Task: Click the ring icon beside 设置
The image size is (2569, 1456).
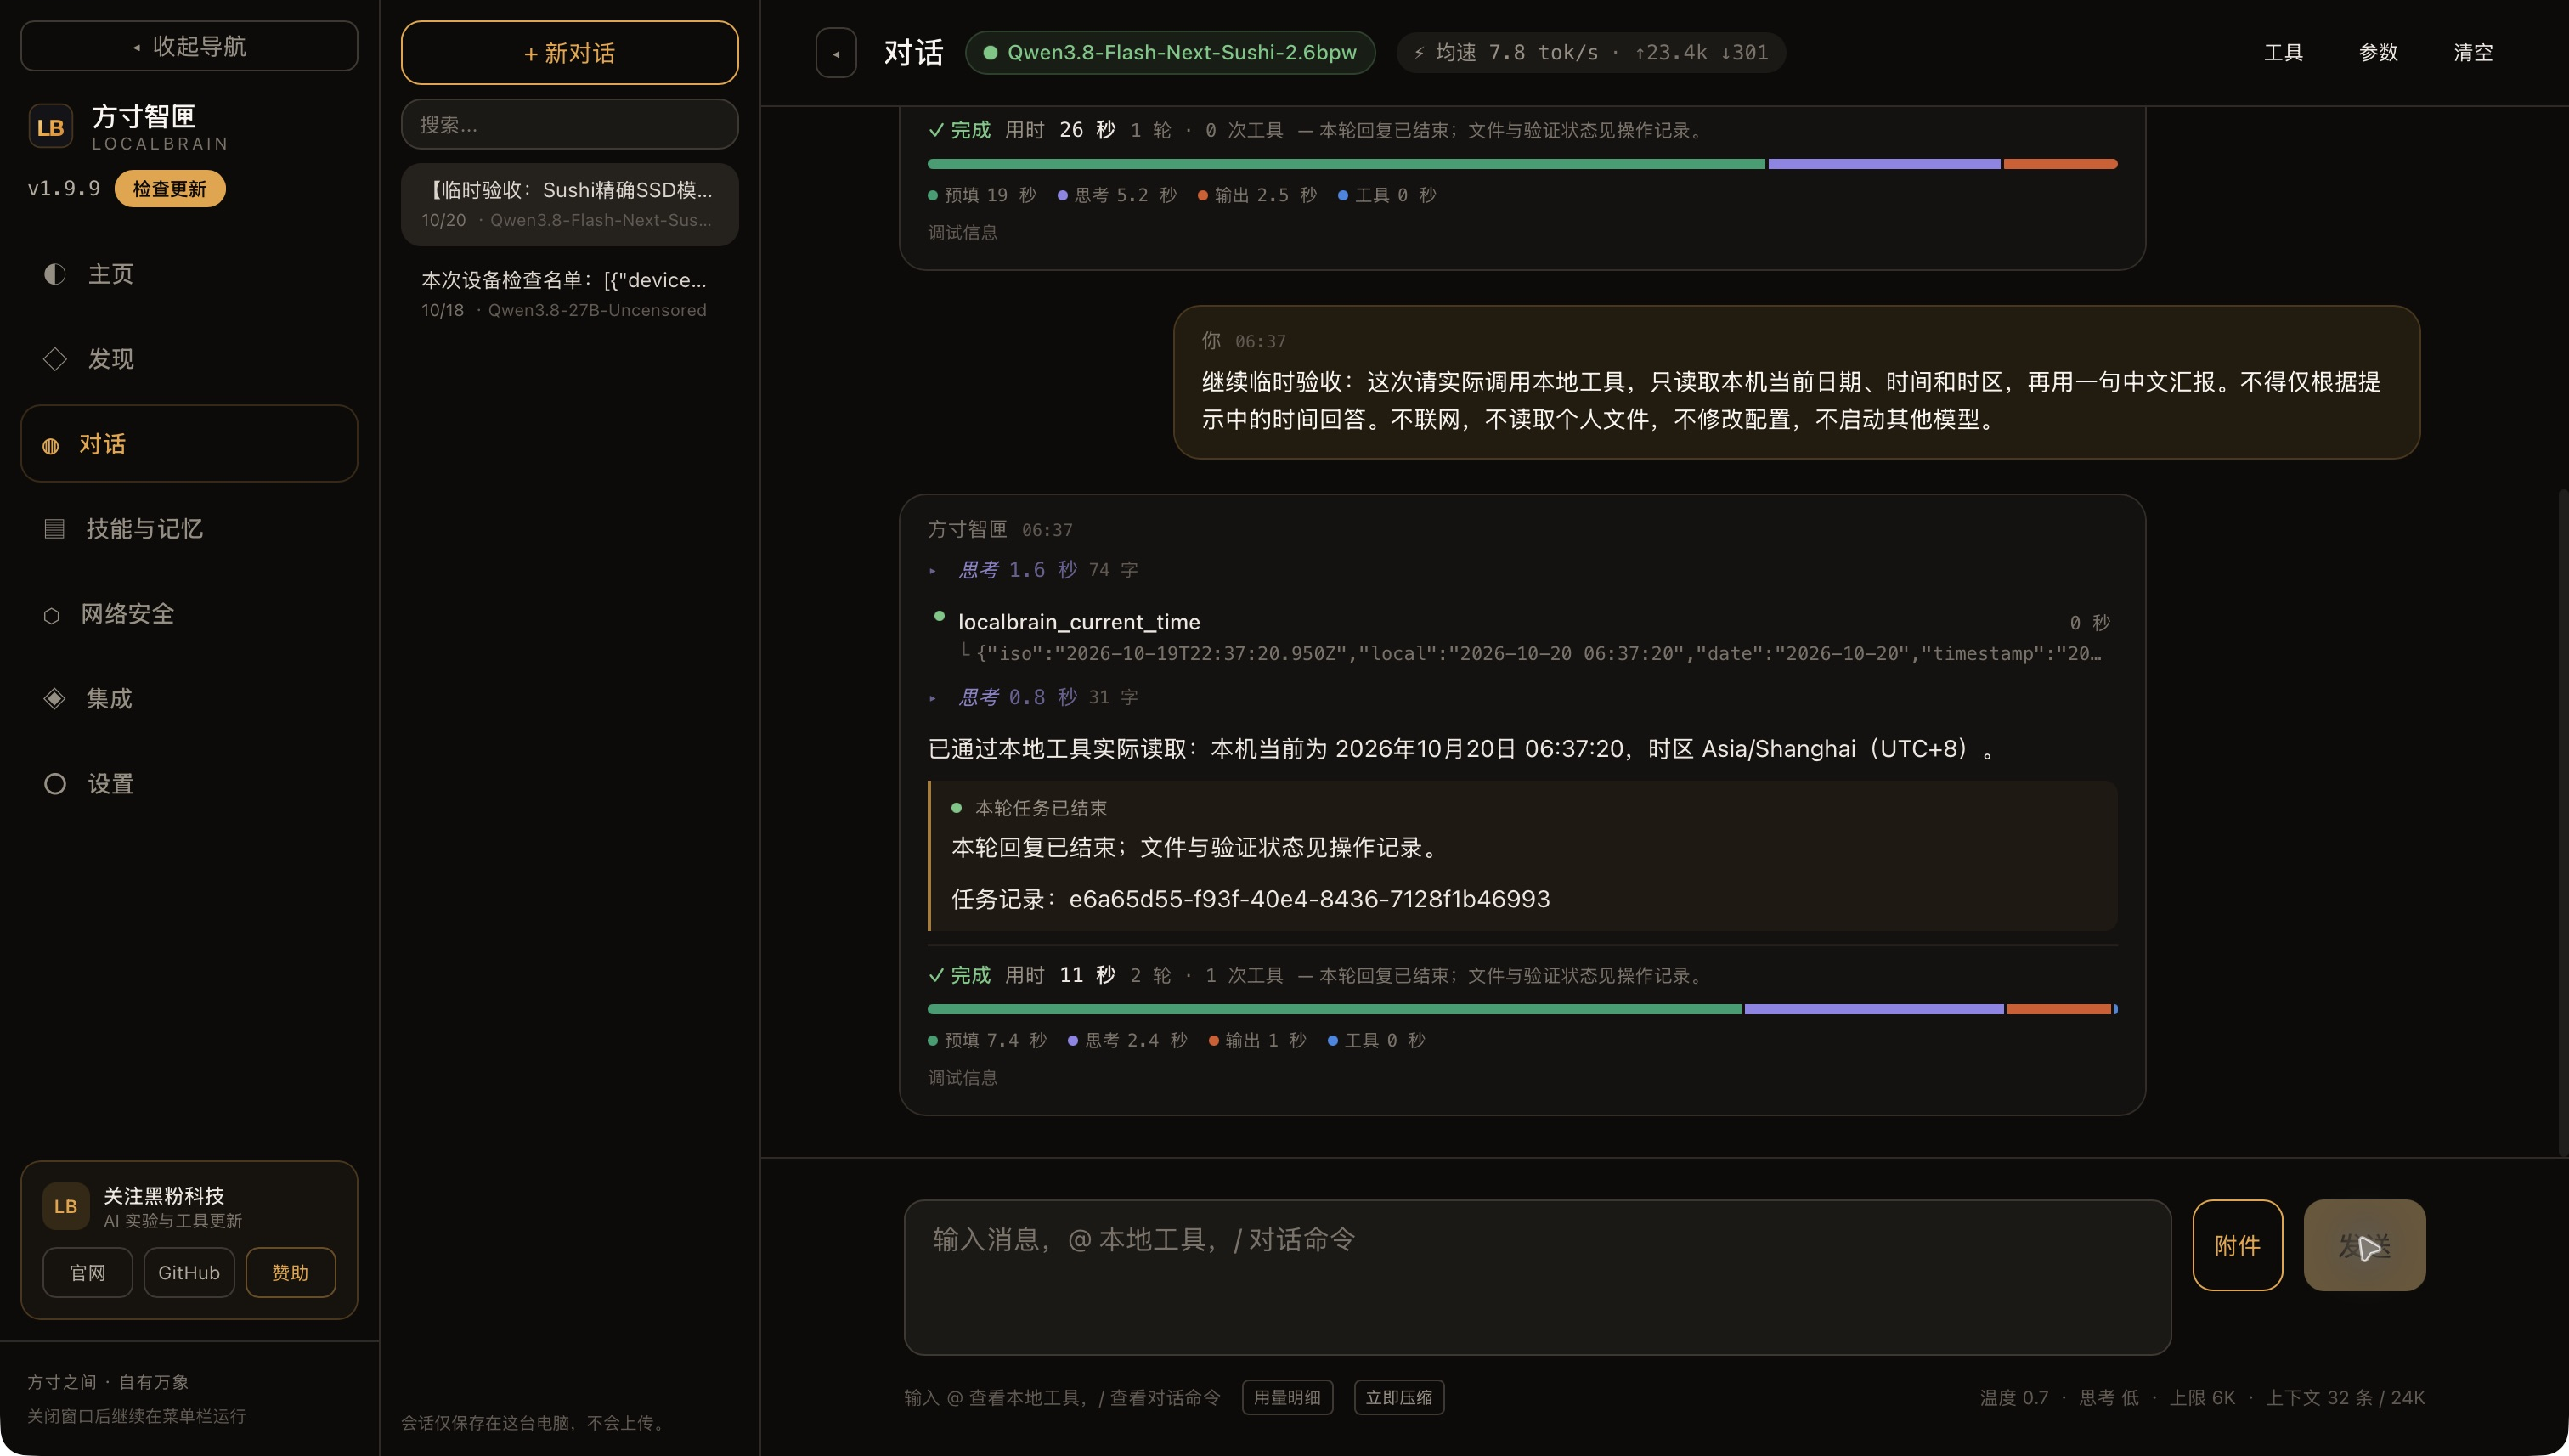Action: (x=55, y=784)
